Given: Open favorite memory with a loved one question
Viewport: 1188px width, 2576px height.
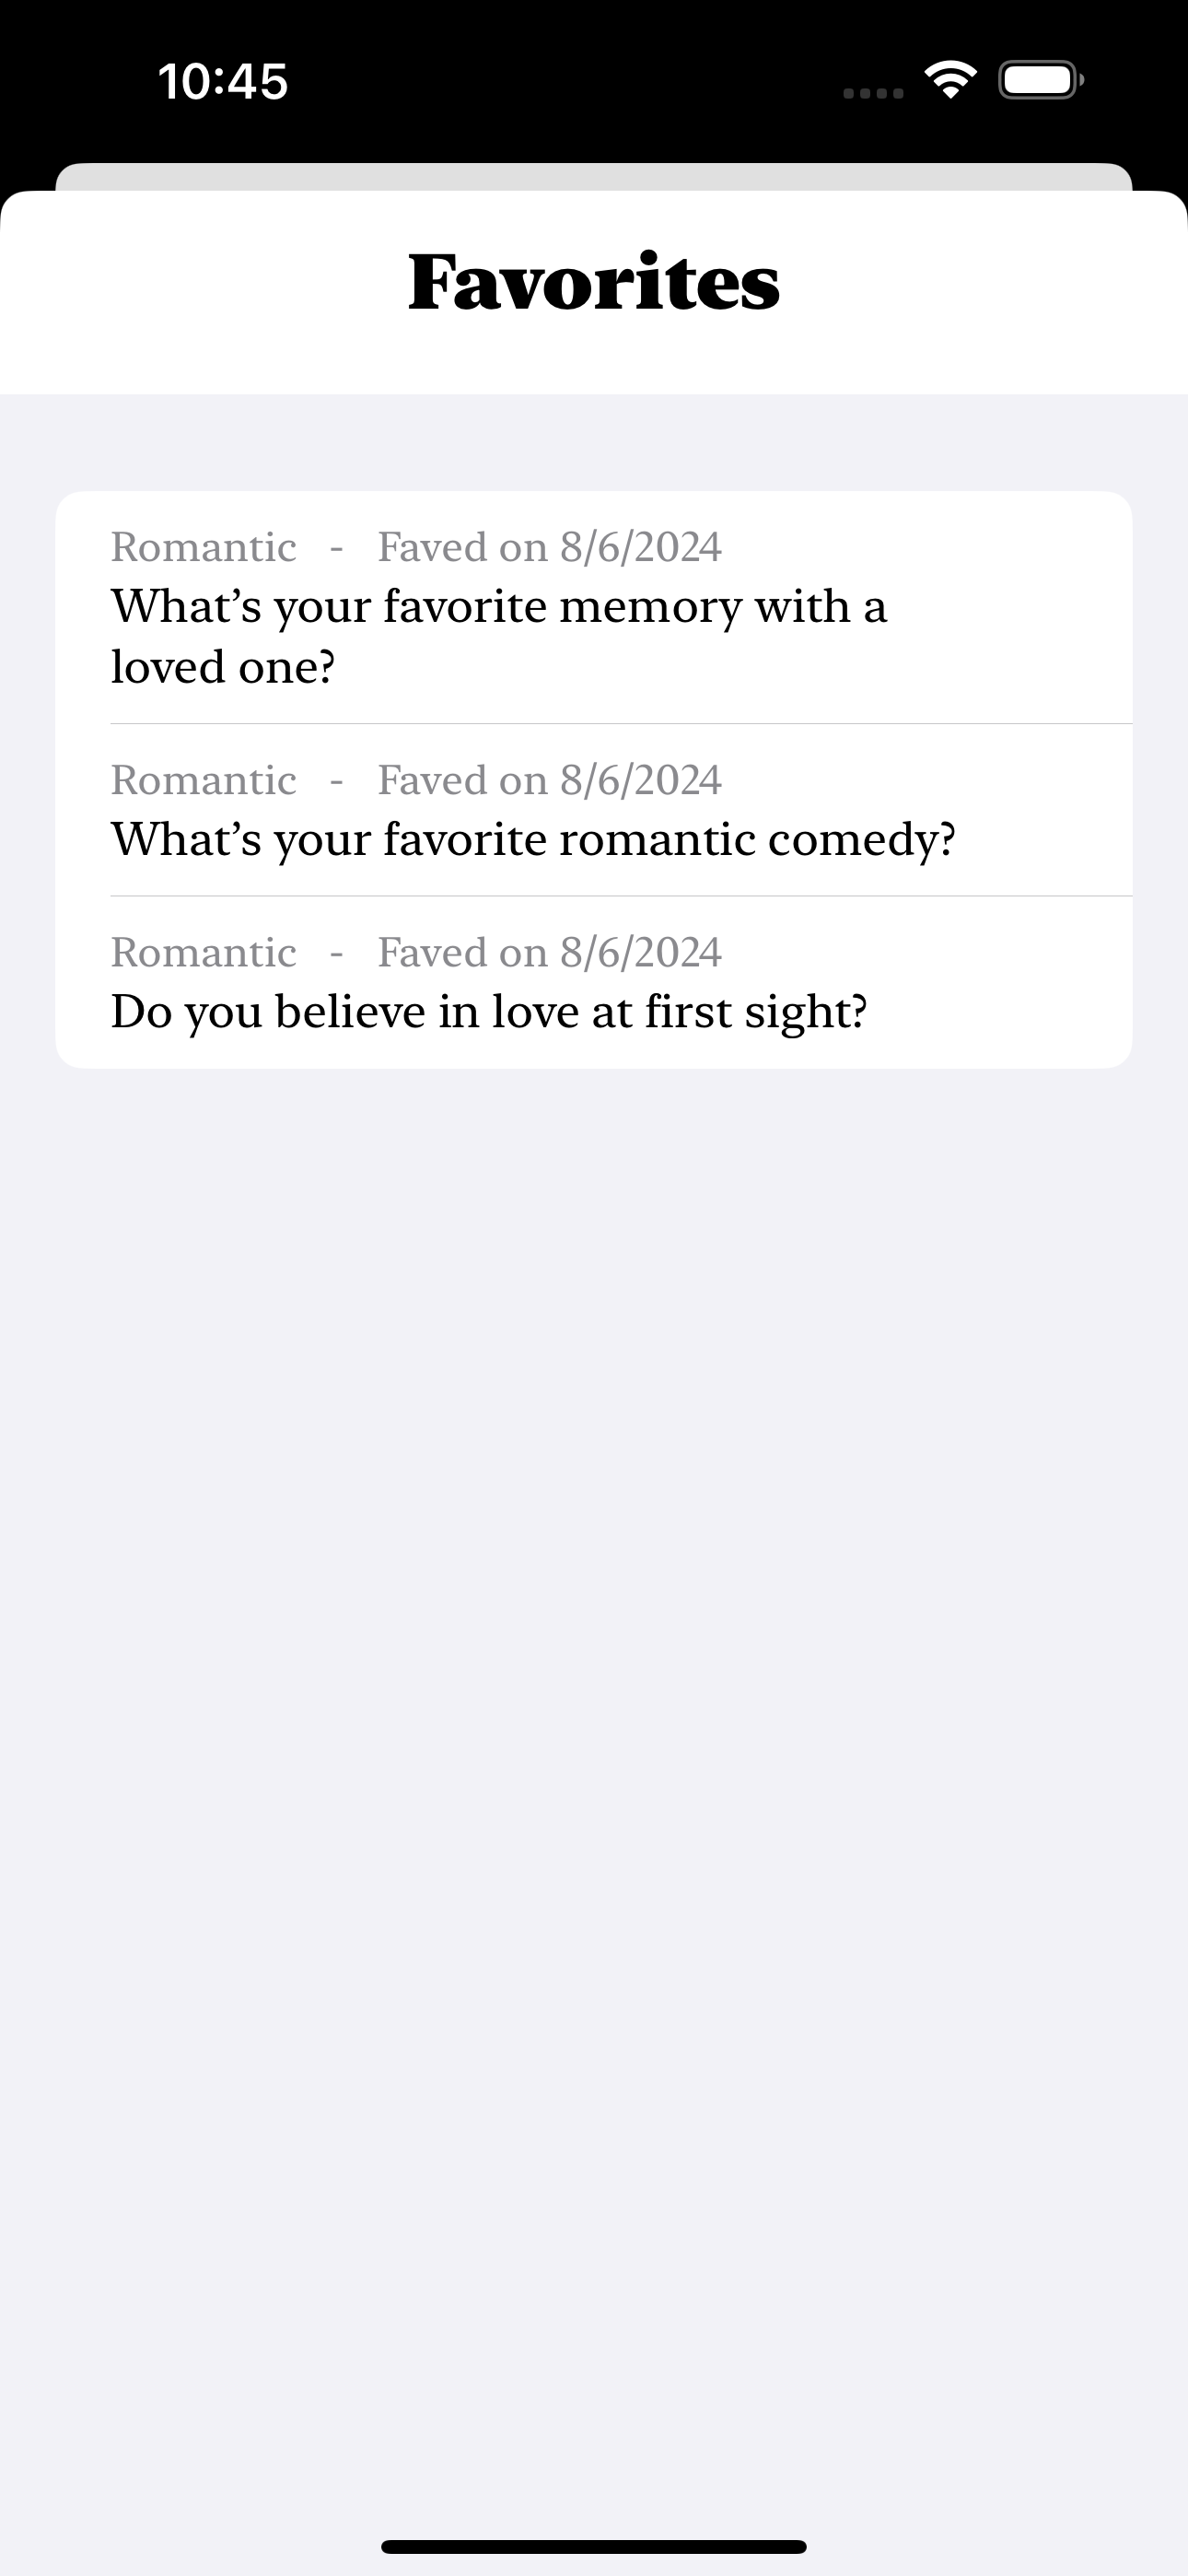Looking at the screenshot, I should 594,607.
